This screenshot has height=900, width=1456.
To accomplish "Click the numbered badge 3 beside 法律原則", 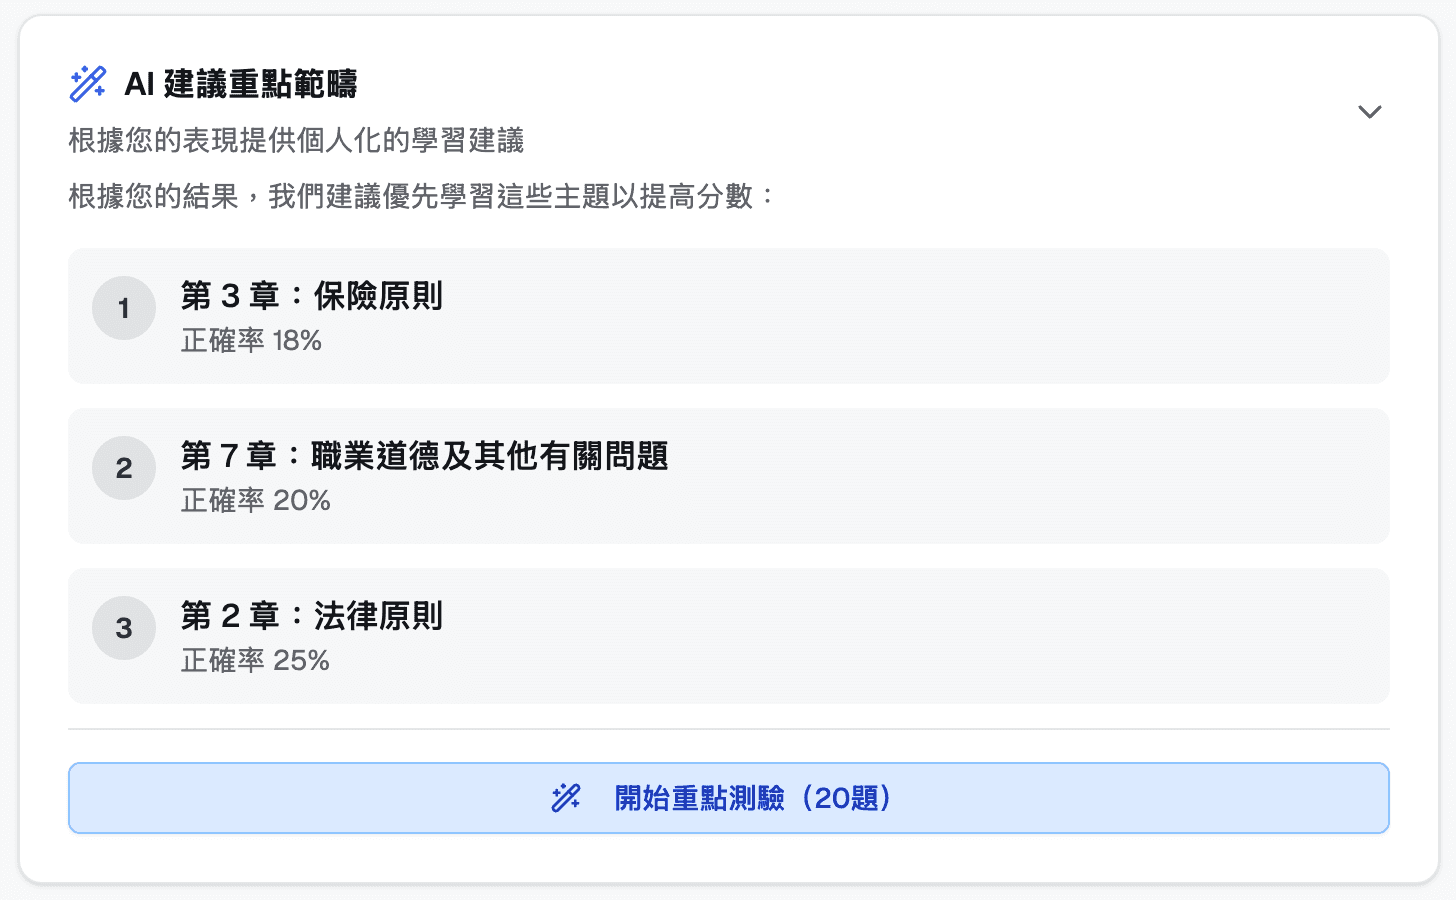I will (123, 627).
